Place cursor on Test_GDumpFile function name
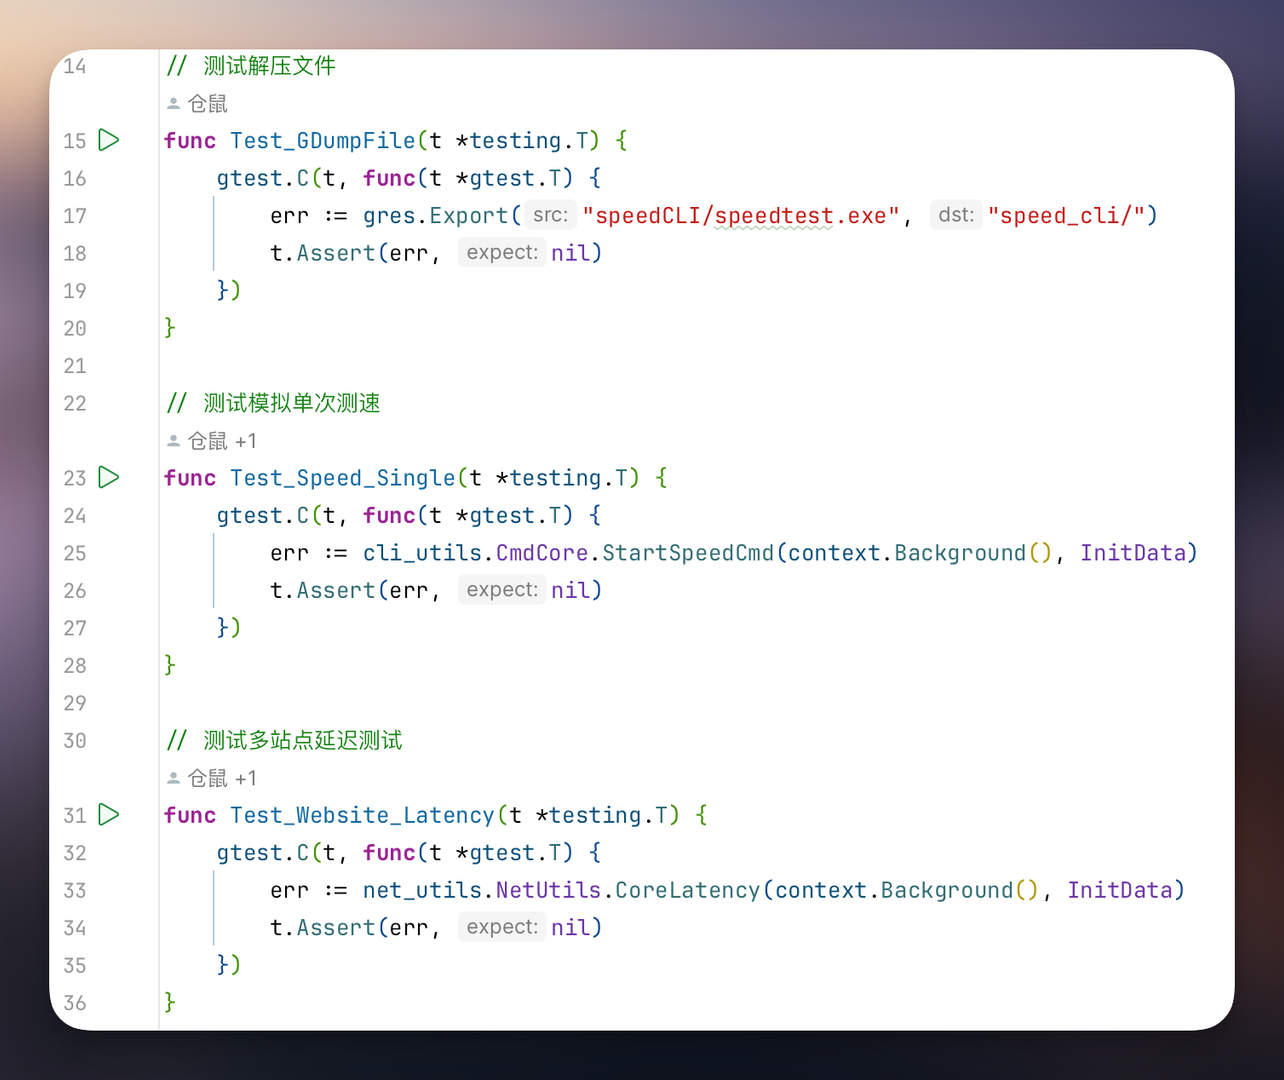 (322, 141)
